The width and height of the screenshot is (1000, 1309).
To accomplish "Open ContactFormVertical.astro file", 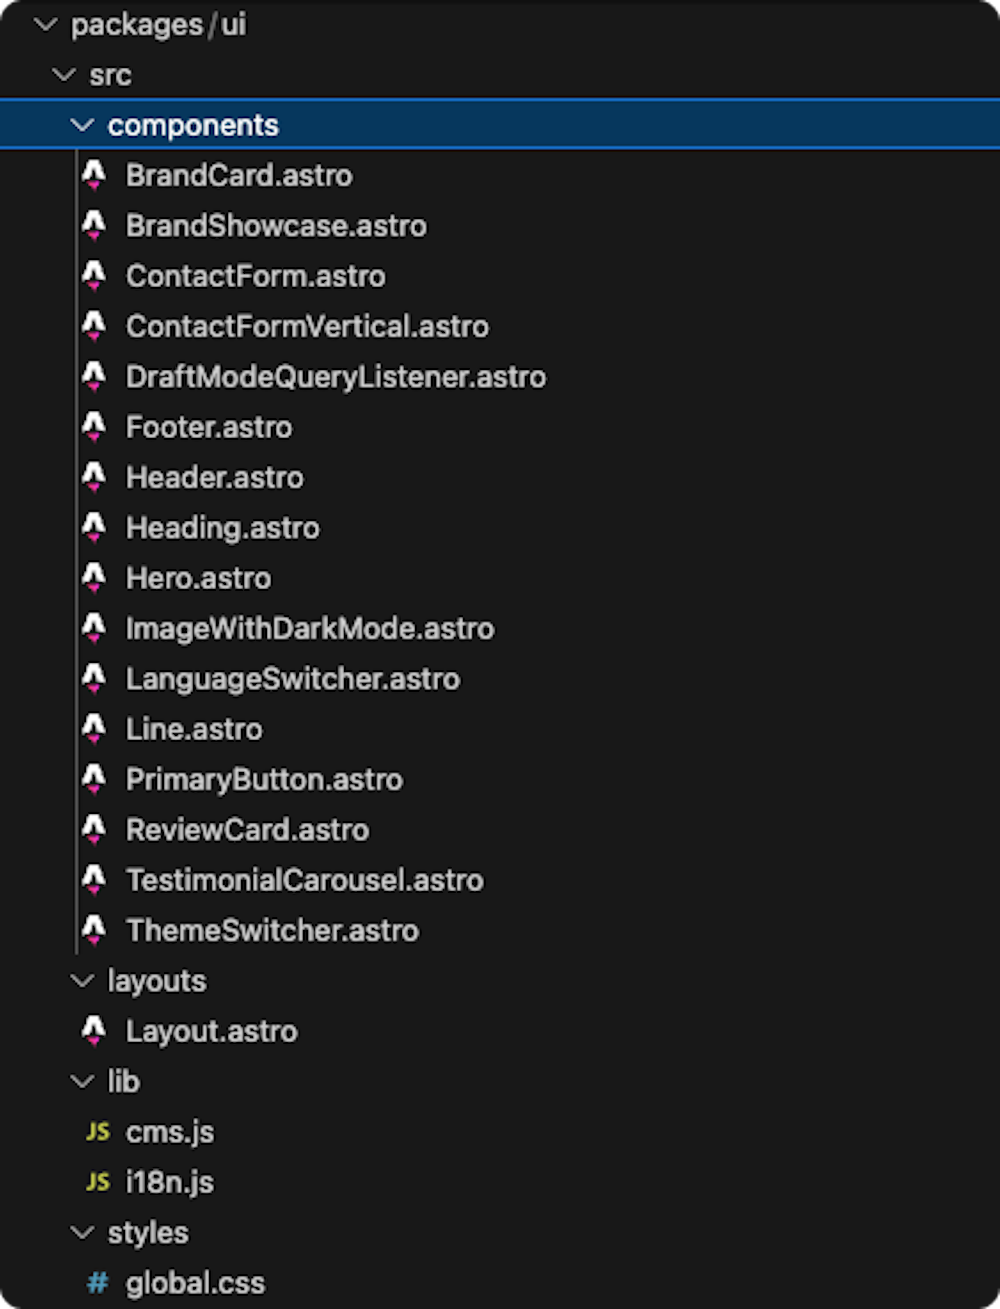I will pos(307,326).
